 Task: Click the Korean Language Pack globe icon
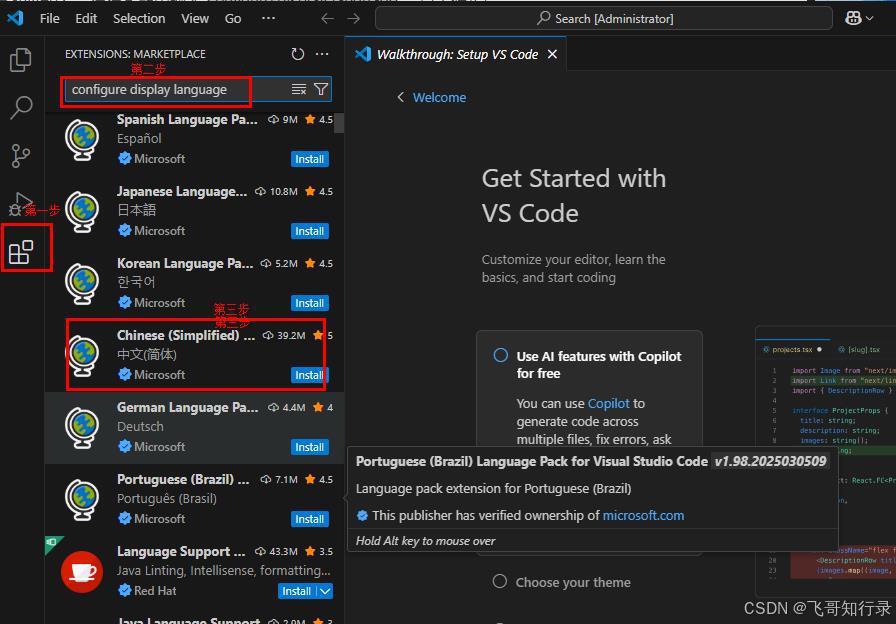tap(82, 284)
